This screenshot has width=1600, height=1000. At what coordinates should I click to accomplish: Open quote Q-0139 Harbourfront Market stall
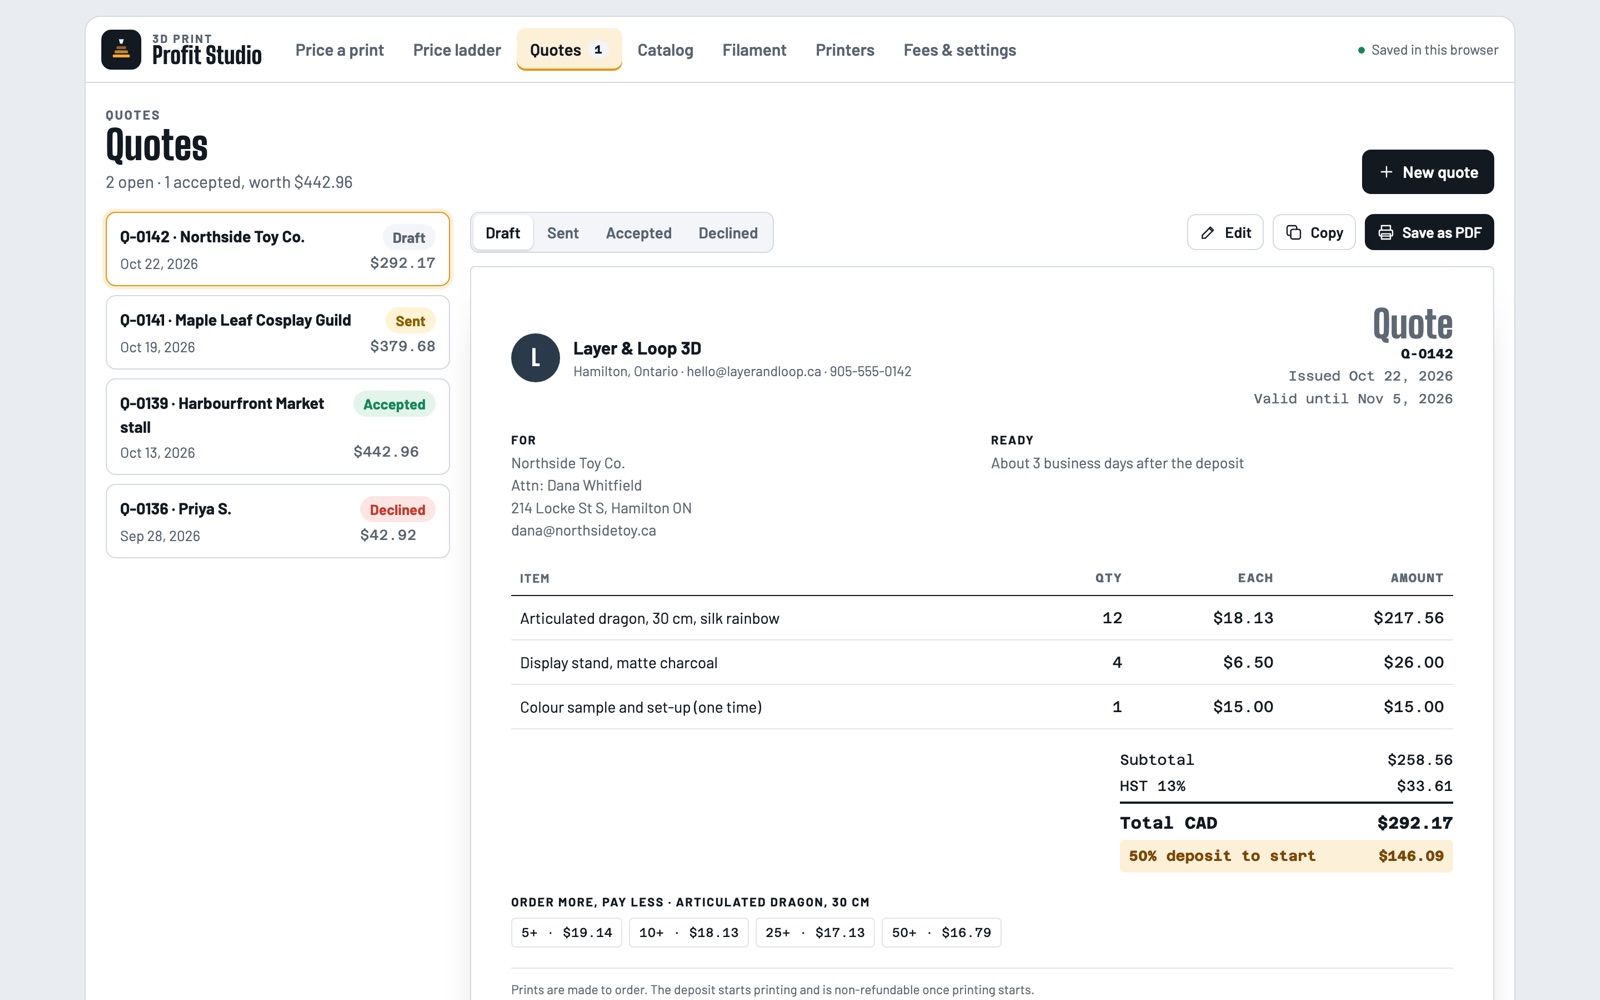(278, 427)
